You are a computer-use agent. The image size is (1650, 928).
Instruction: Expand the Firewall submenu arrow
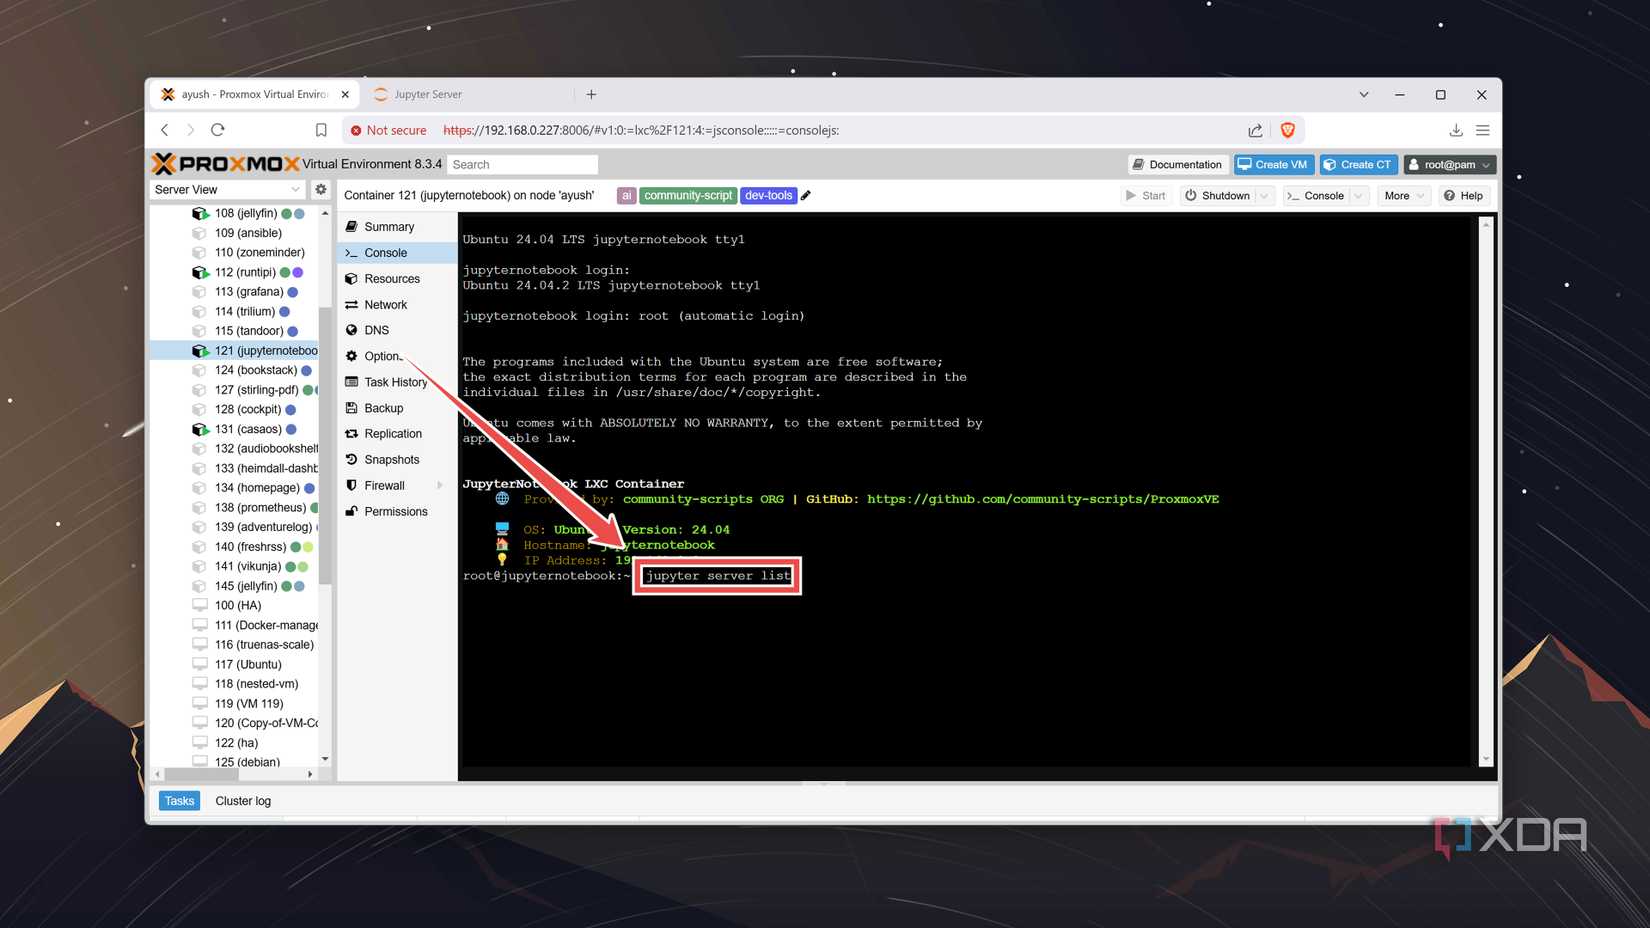438,485
